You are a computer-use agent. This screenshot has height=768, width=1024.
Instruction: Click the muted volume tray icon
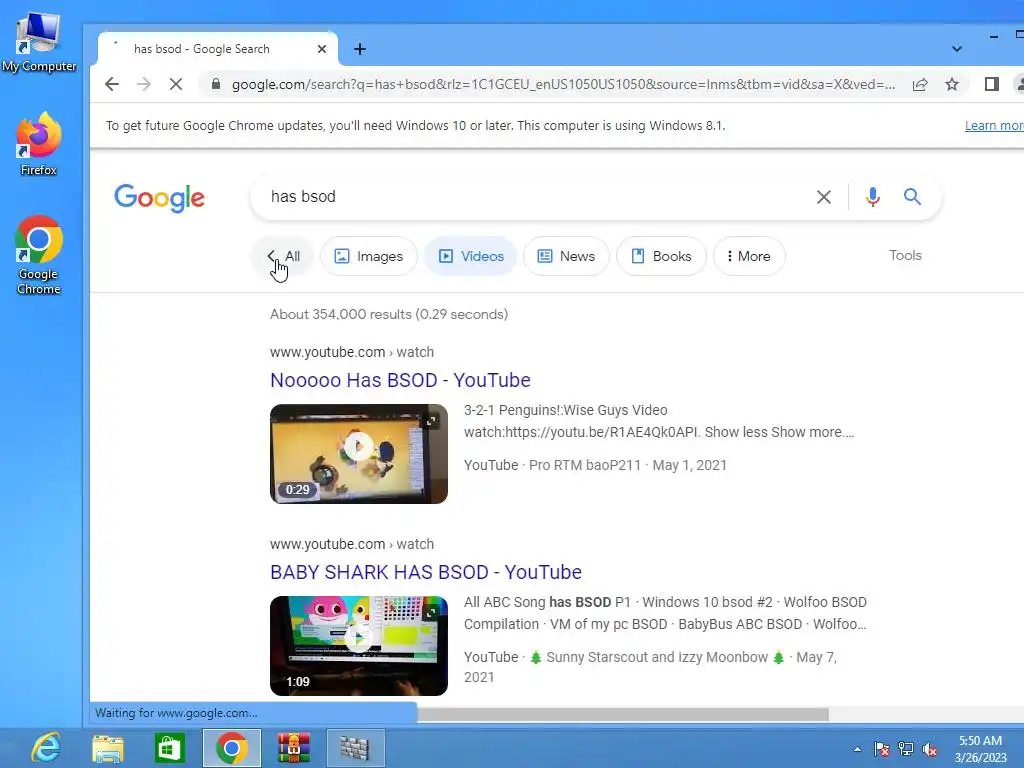pos(930,749)
